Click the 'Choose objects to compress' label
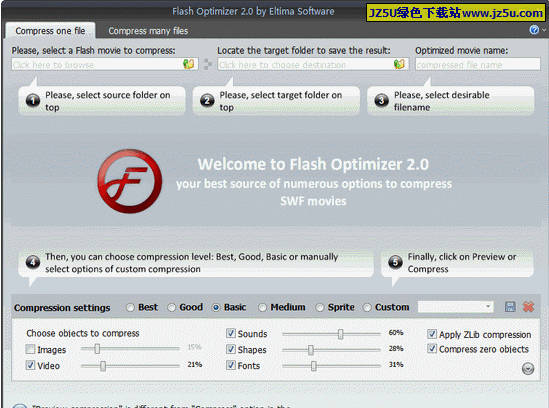This screenshot has height=408, width=549. [83, 333]
